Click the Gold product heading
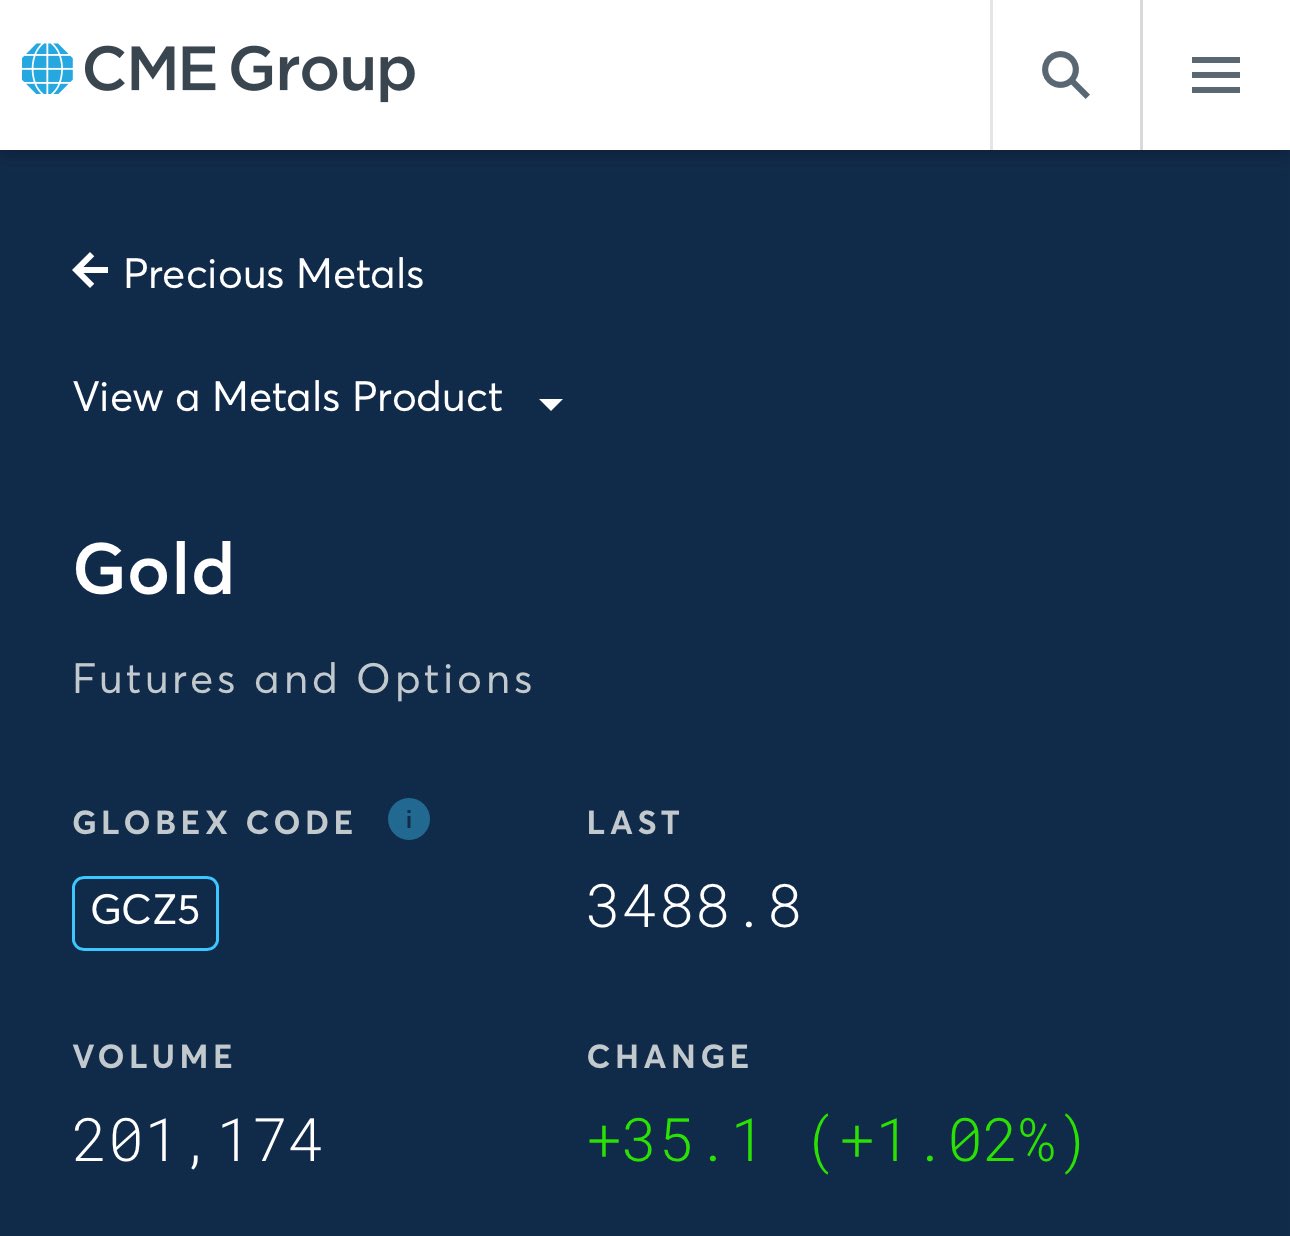Viewport: 1290px width, 1236px height. (x=154, y=569)
